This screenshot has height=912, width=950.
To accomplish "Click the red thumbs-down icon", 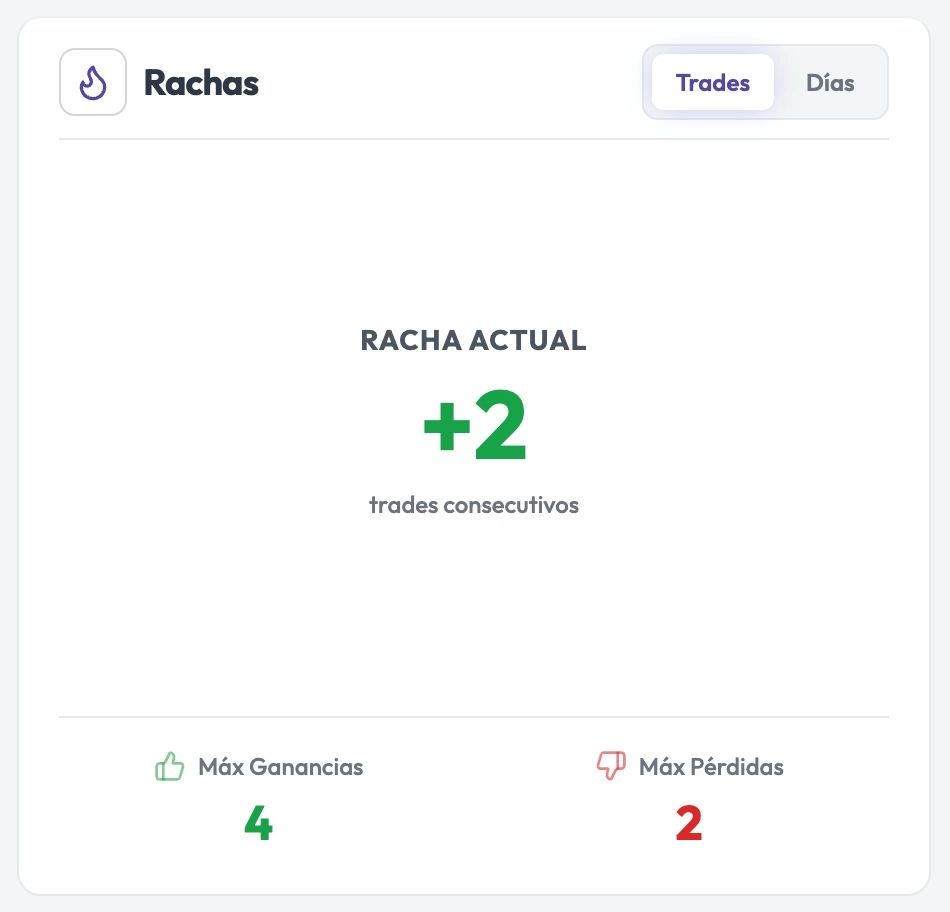I will tap(611, 765).
